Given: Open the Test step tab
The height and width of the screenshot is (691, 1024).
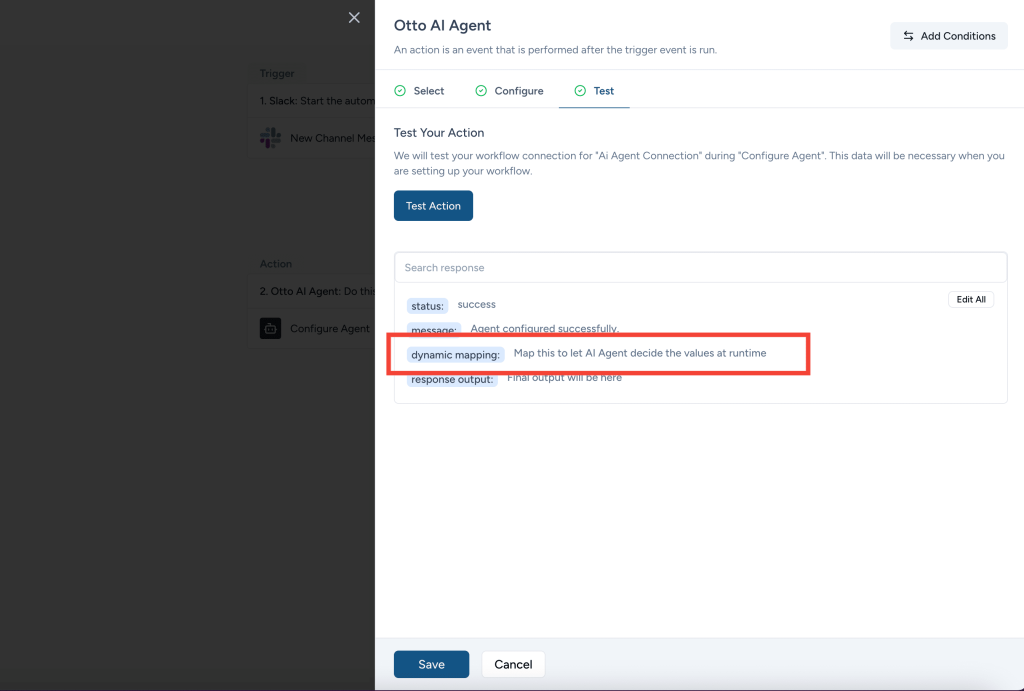Looking at the screenshot, I should click(x=594, y=91).
